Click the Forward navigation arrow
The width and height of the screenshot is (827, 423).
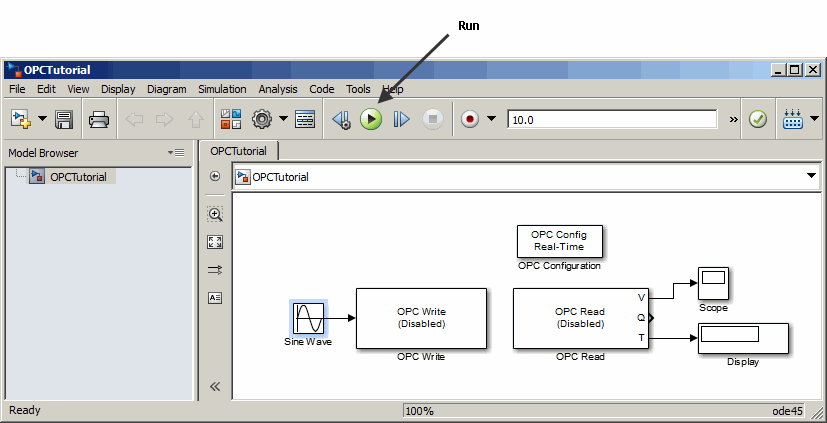click(x=165, y=120)
